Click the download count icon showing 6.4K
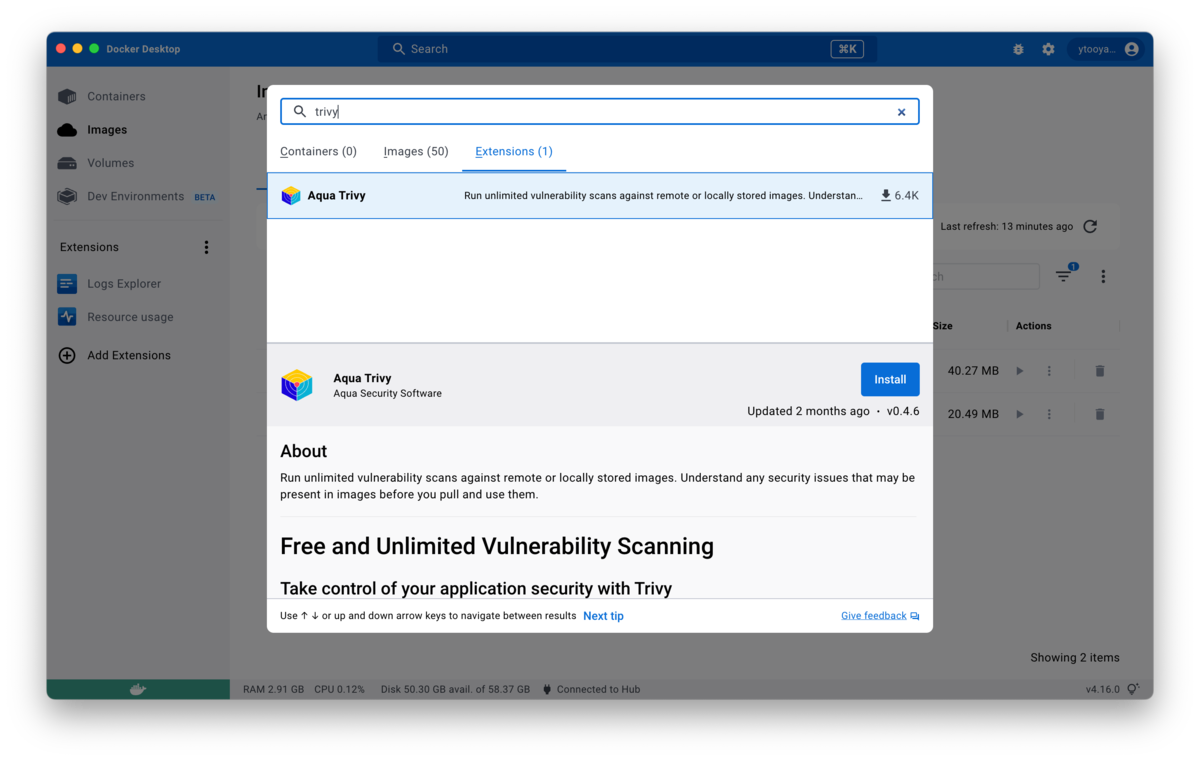 (x=885, y=196)
